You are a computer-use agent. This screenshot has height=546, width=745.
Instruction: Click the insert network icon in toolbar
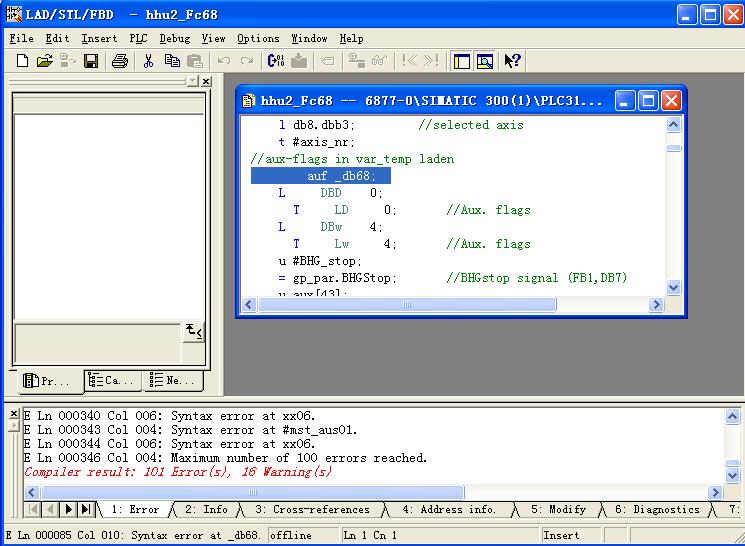click(x=327, y=61)
